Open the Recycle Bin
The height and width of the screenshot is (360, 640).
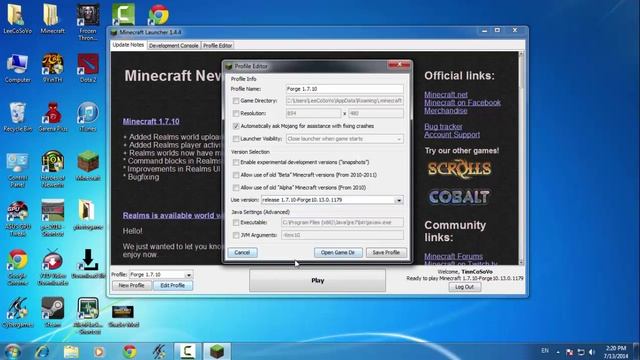(18, 118)
